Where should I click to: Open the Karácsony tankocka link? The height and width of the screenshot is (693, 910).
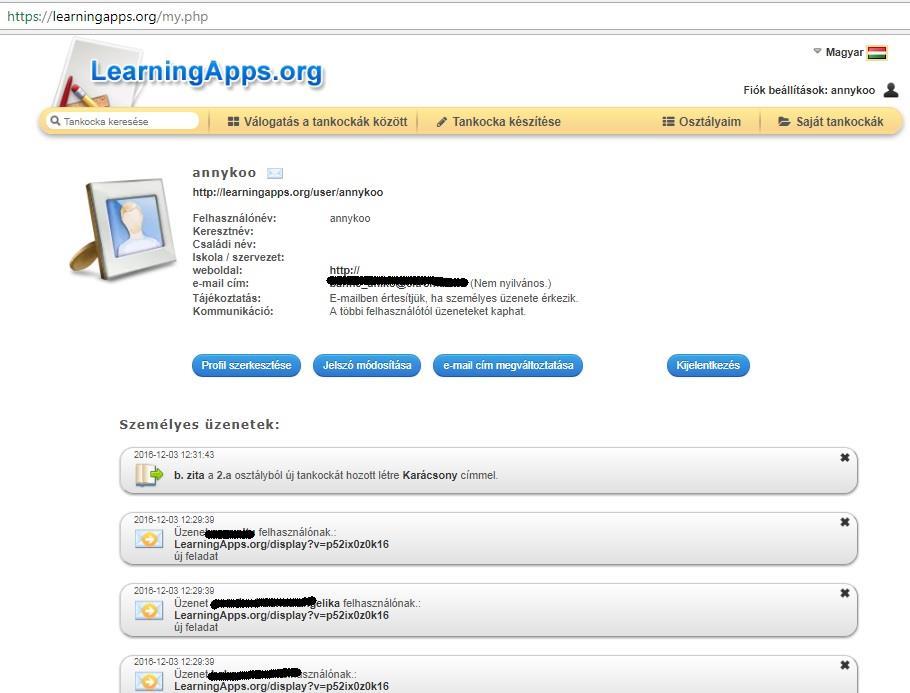pyautogui.click(x=430, y=475)
